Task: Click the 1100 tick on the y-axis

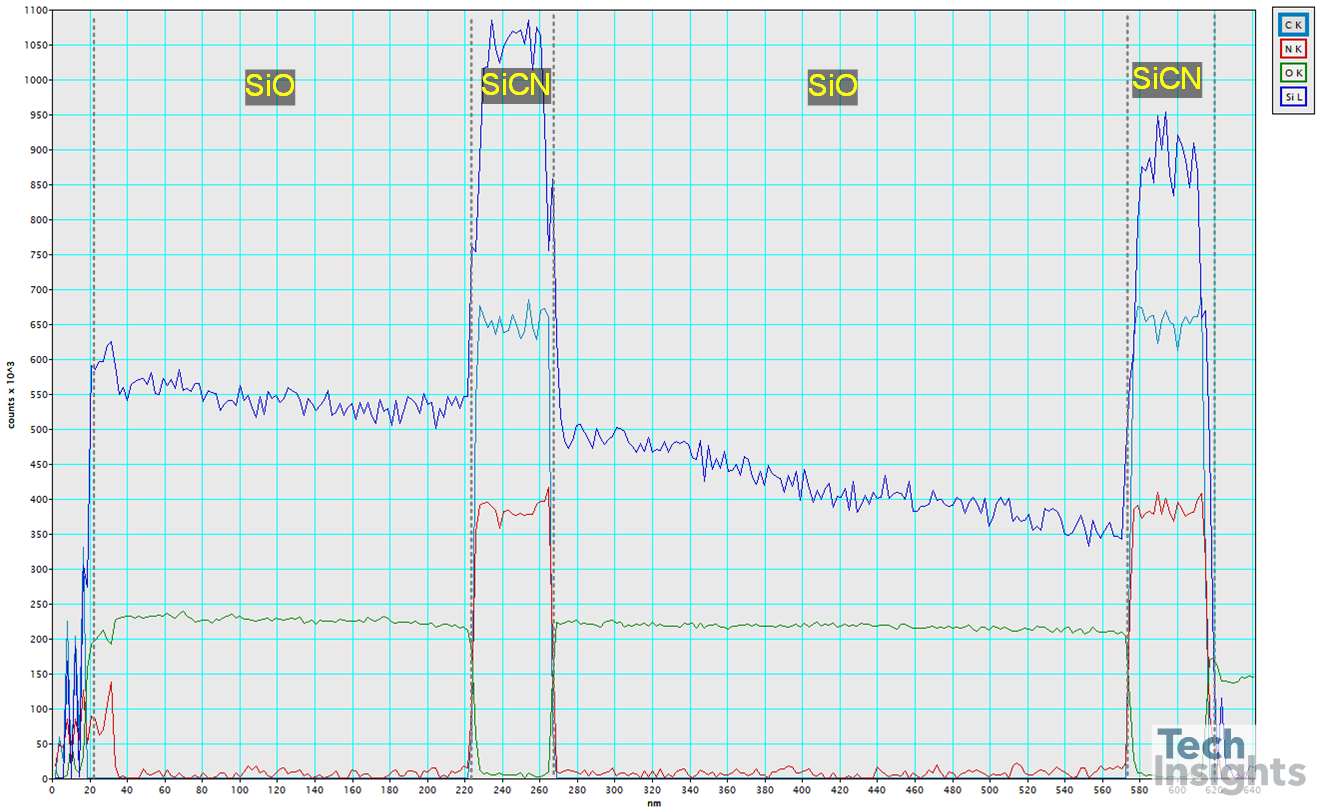Action: click(x=34, y=11)
